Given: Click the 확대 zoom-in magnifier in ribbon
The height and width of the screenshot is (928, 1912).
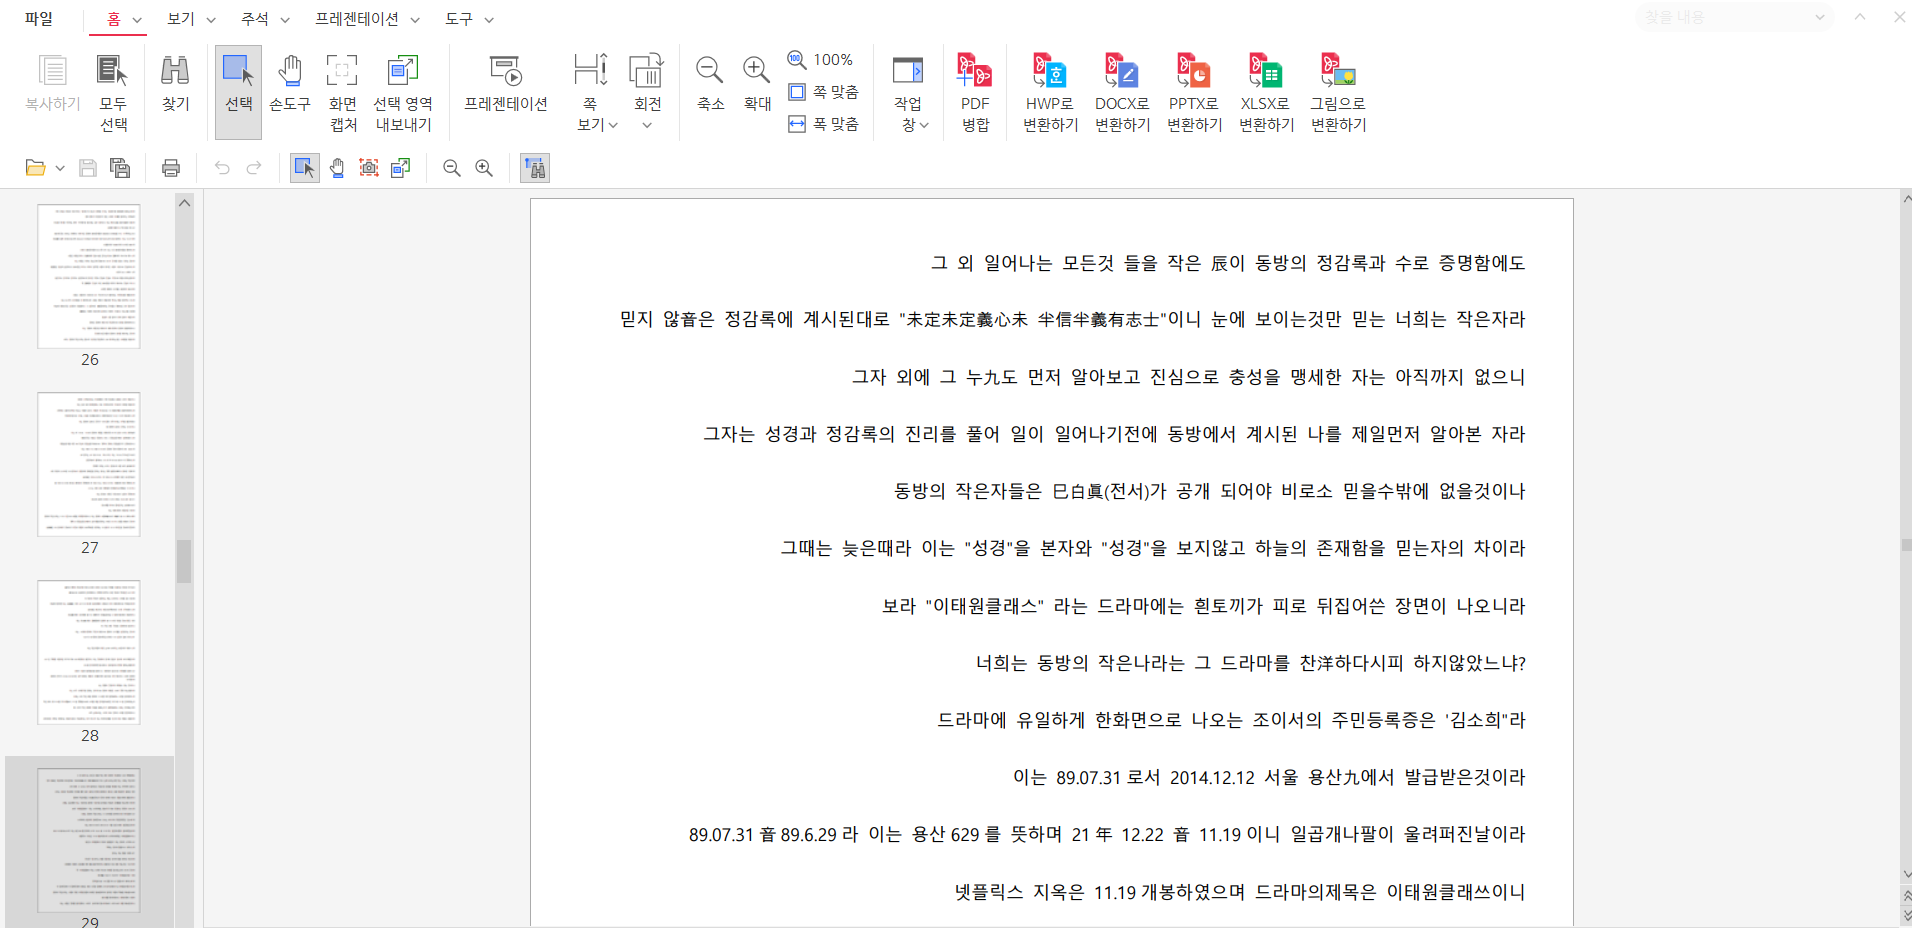Looking at the screenshot, I should [757, 82].
